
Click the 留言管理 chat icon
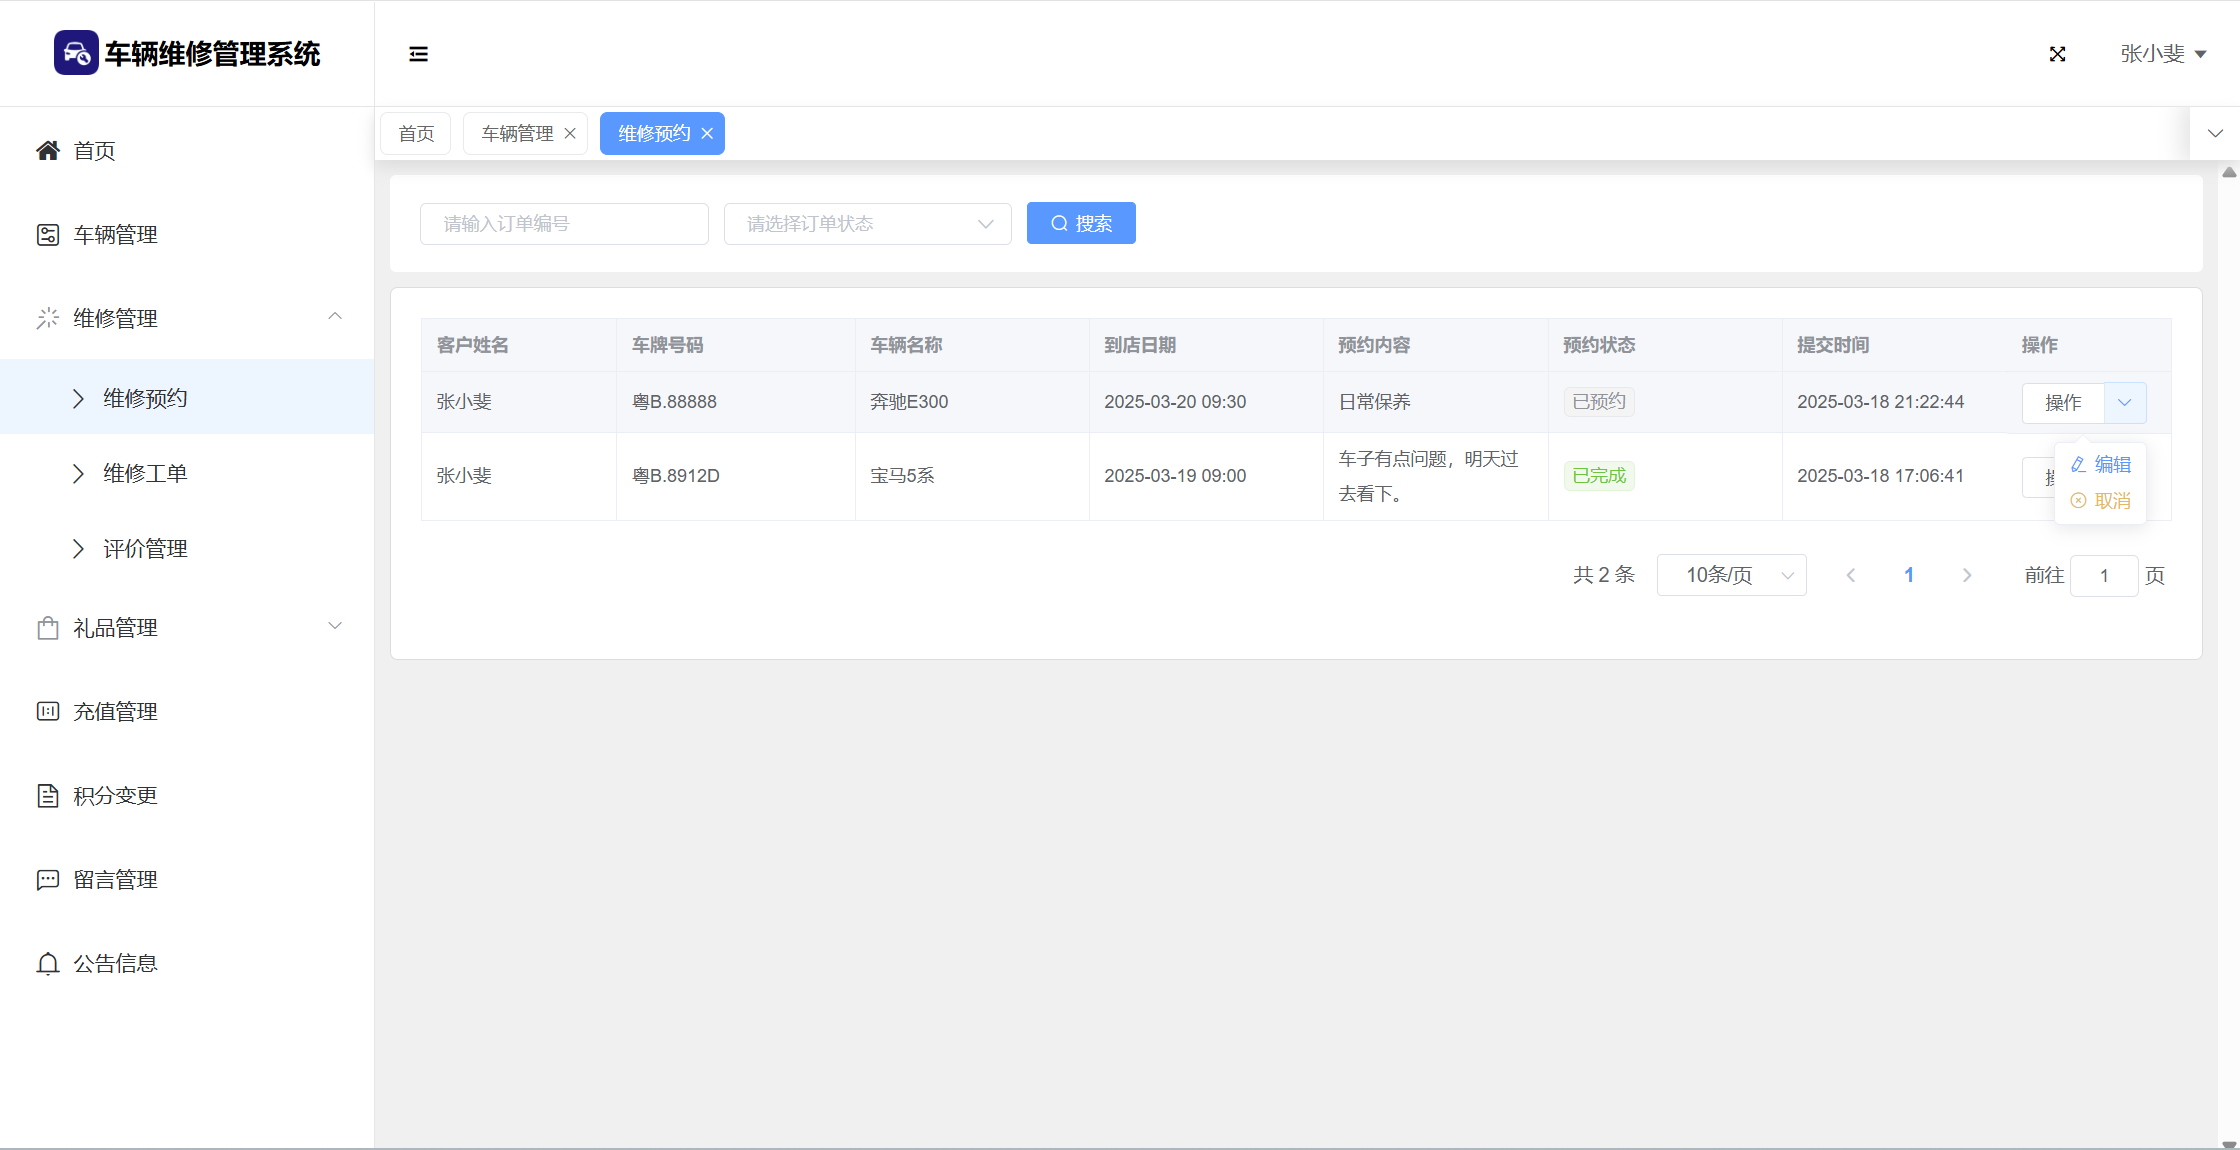coord(47,880)
